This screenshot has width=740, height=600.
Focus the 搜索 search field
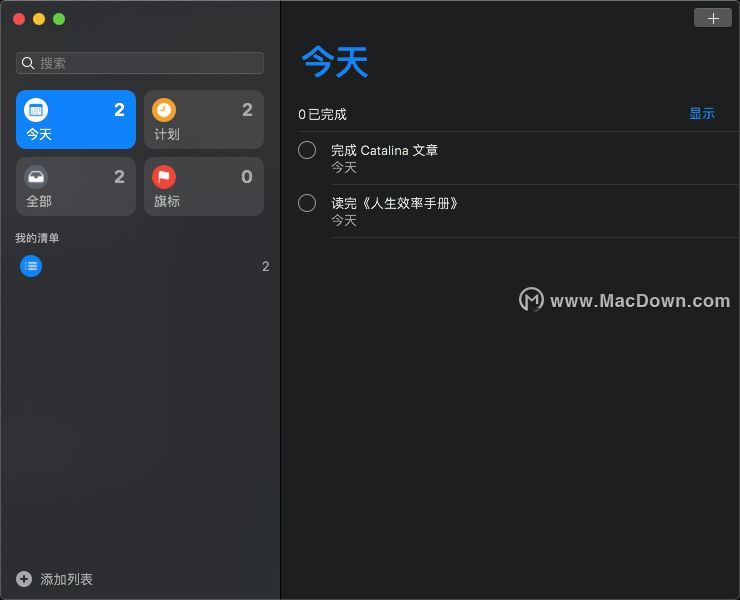[140, 63]
